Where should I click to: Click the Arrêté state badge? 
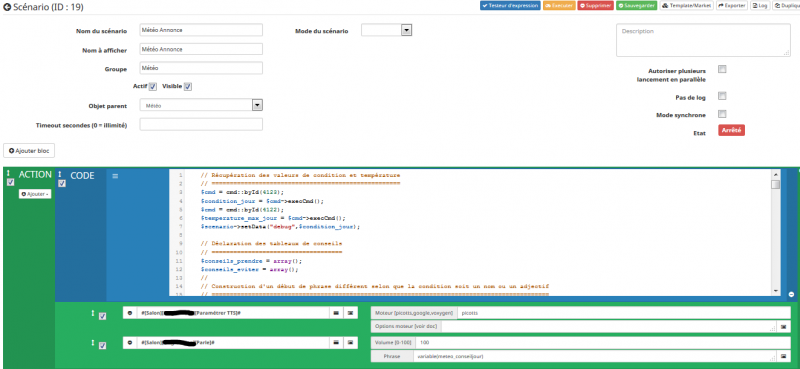pyautogui.click(x=732, y=130)
